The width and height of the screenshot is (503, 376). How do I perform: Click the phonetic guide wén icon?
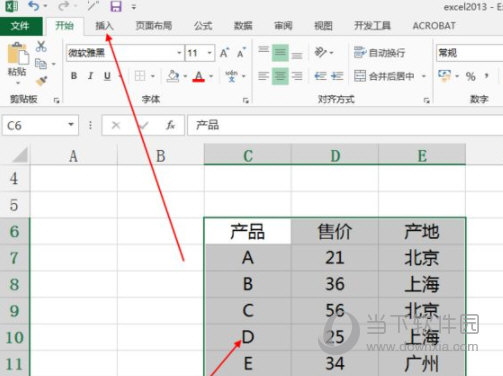tap(232, 76)
